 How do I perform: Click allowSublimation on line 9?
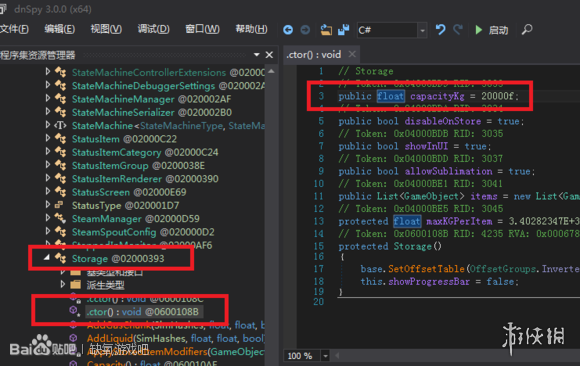coord(448,171)
